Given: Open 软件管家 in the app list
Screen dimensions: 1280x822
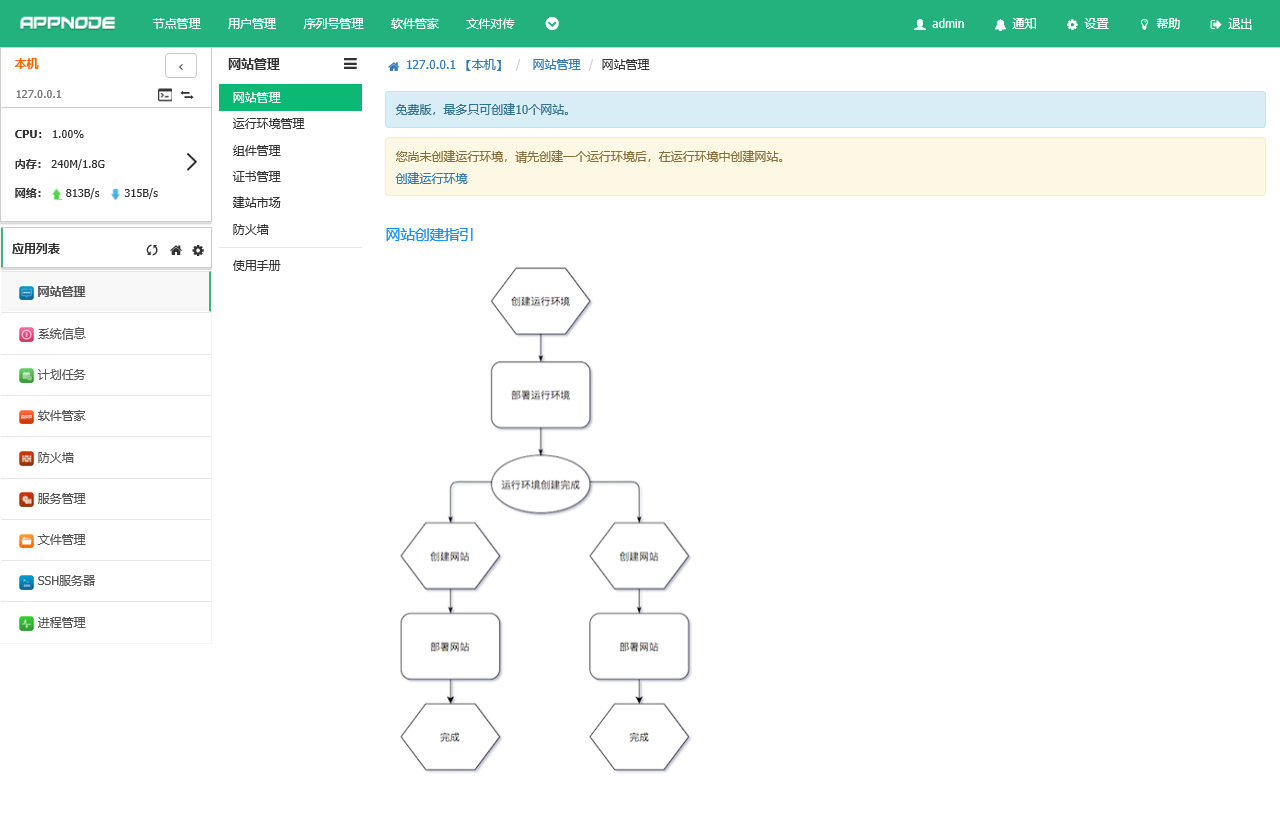Looking at the screenshot, I should 106,416.
